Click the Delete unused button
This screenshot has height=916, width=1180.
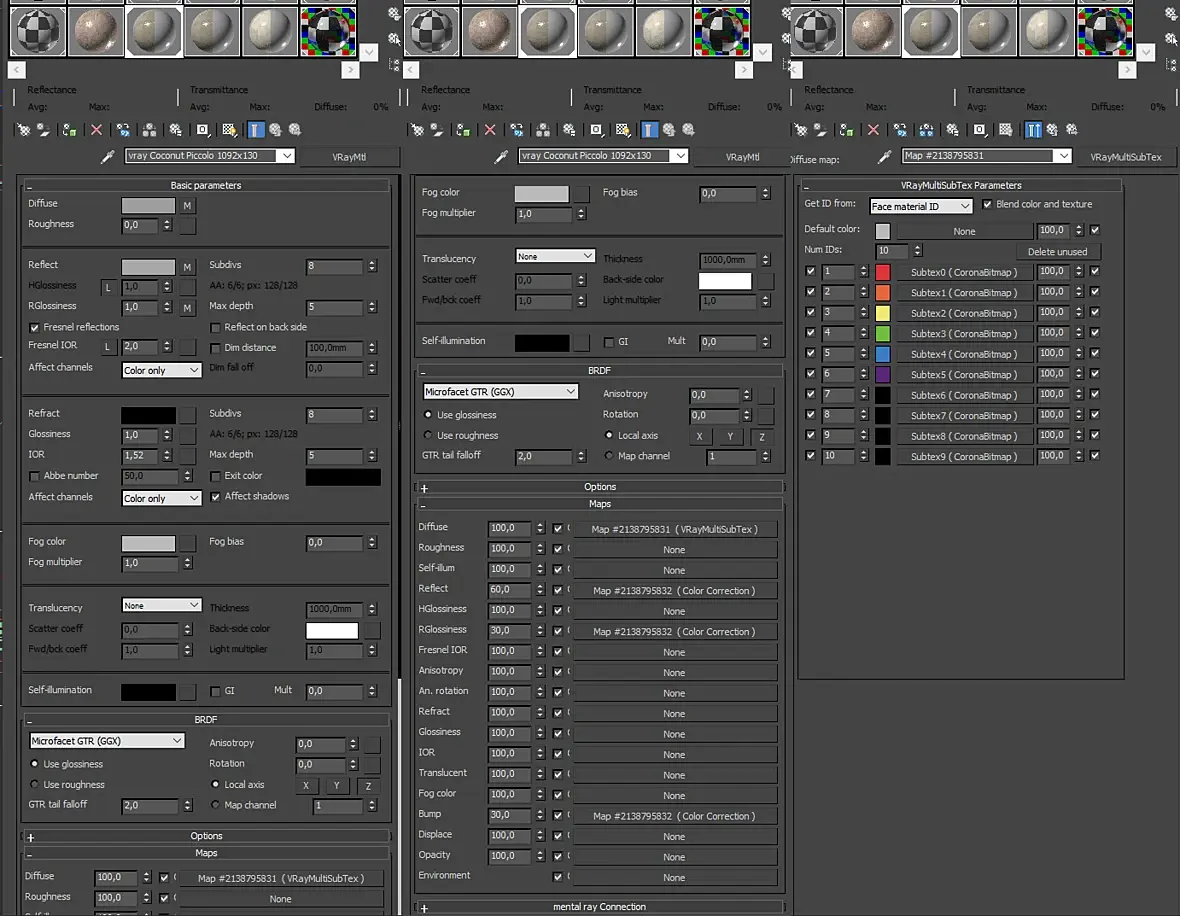tap(1057, 252)
